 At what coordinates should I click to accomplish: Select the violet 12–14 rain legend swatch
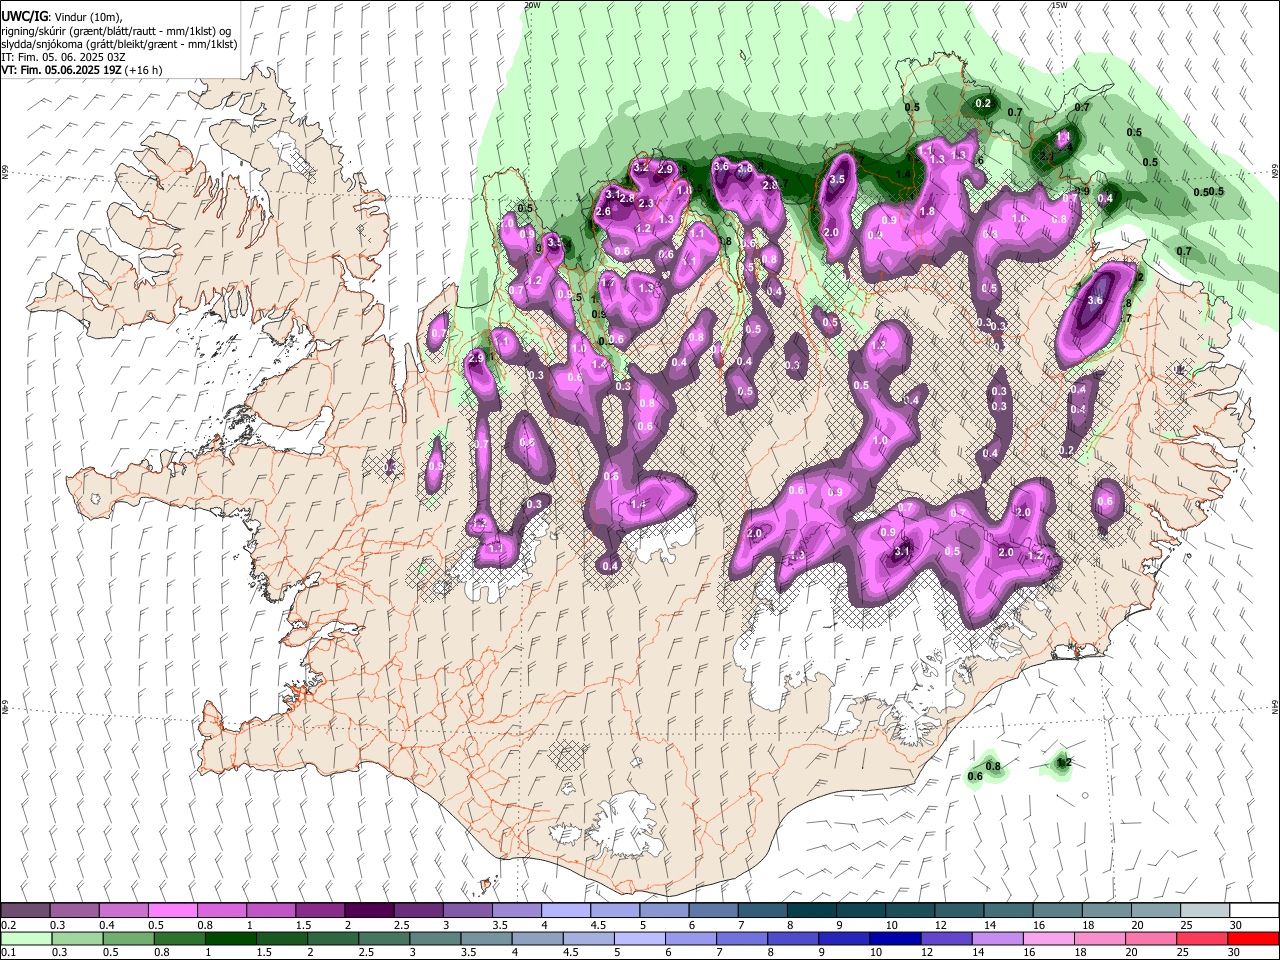[x=946, y=938]
